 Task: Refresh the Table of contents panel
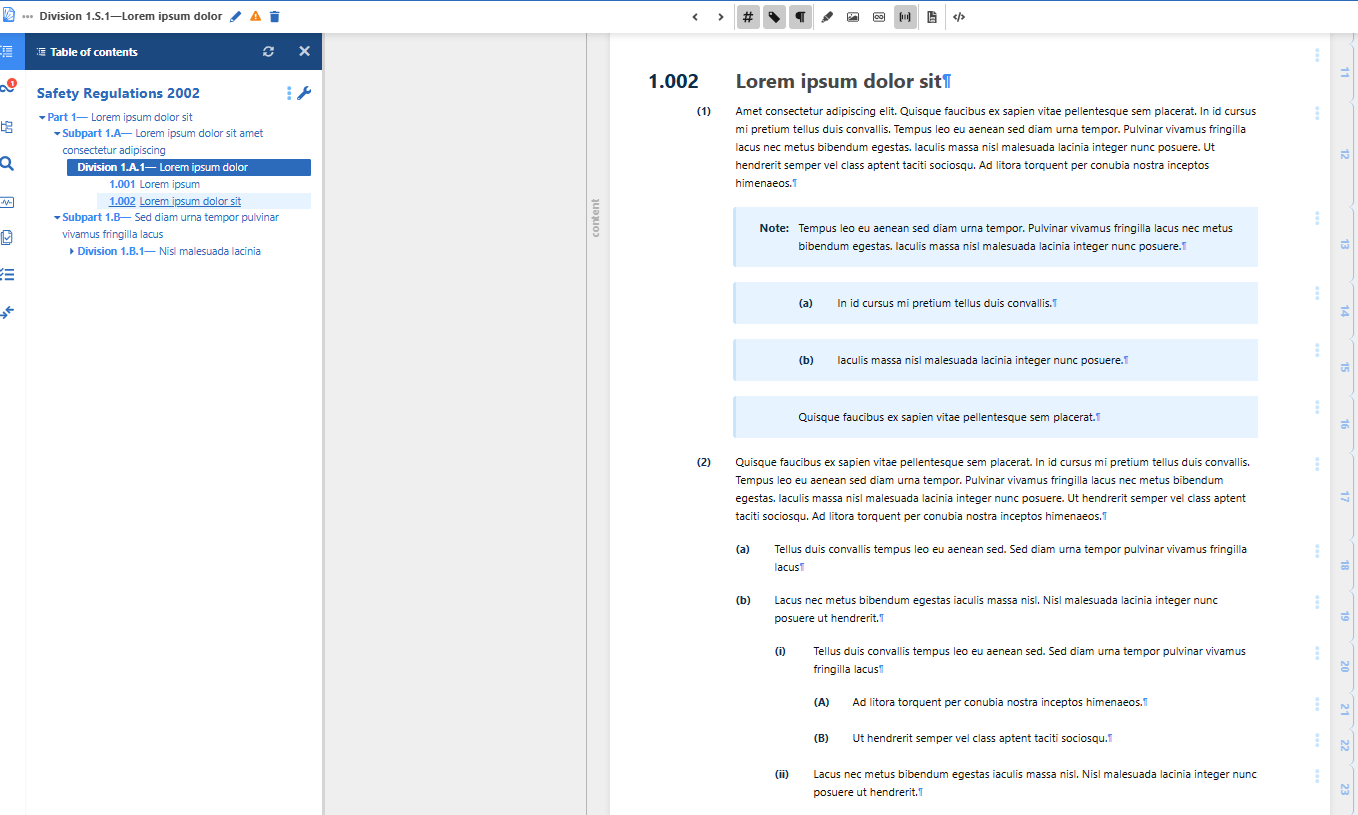268,52
